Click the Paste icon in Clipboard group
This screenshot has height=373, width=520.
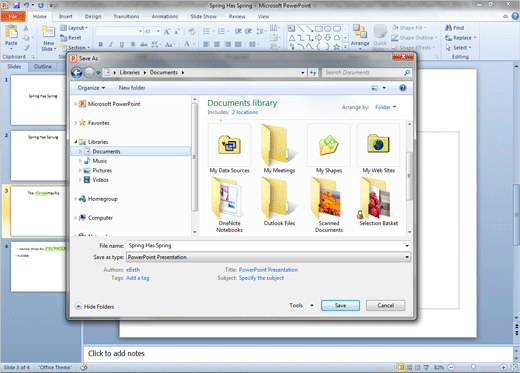pyautogui.click(x=11, y=32)
